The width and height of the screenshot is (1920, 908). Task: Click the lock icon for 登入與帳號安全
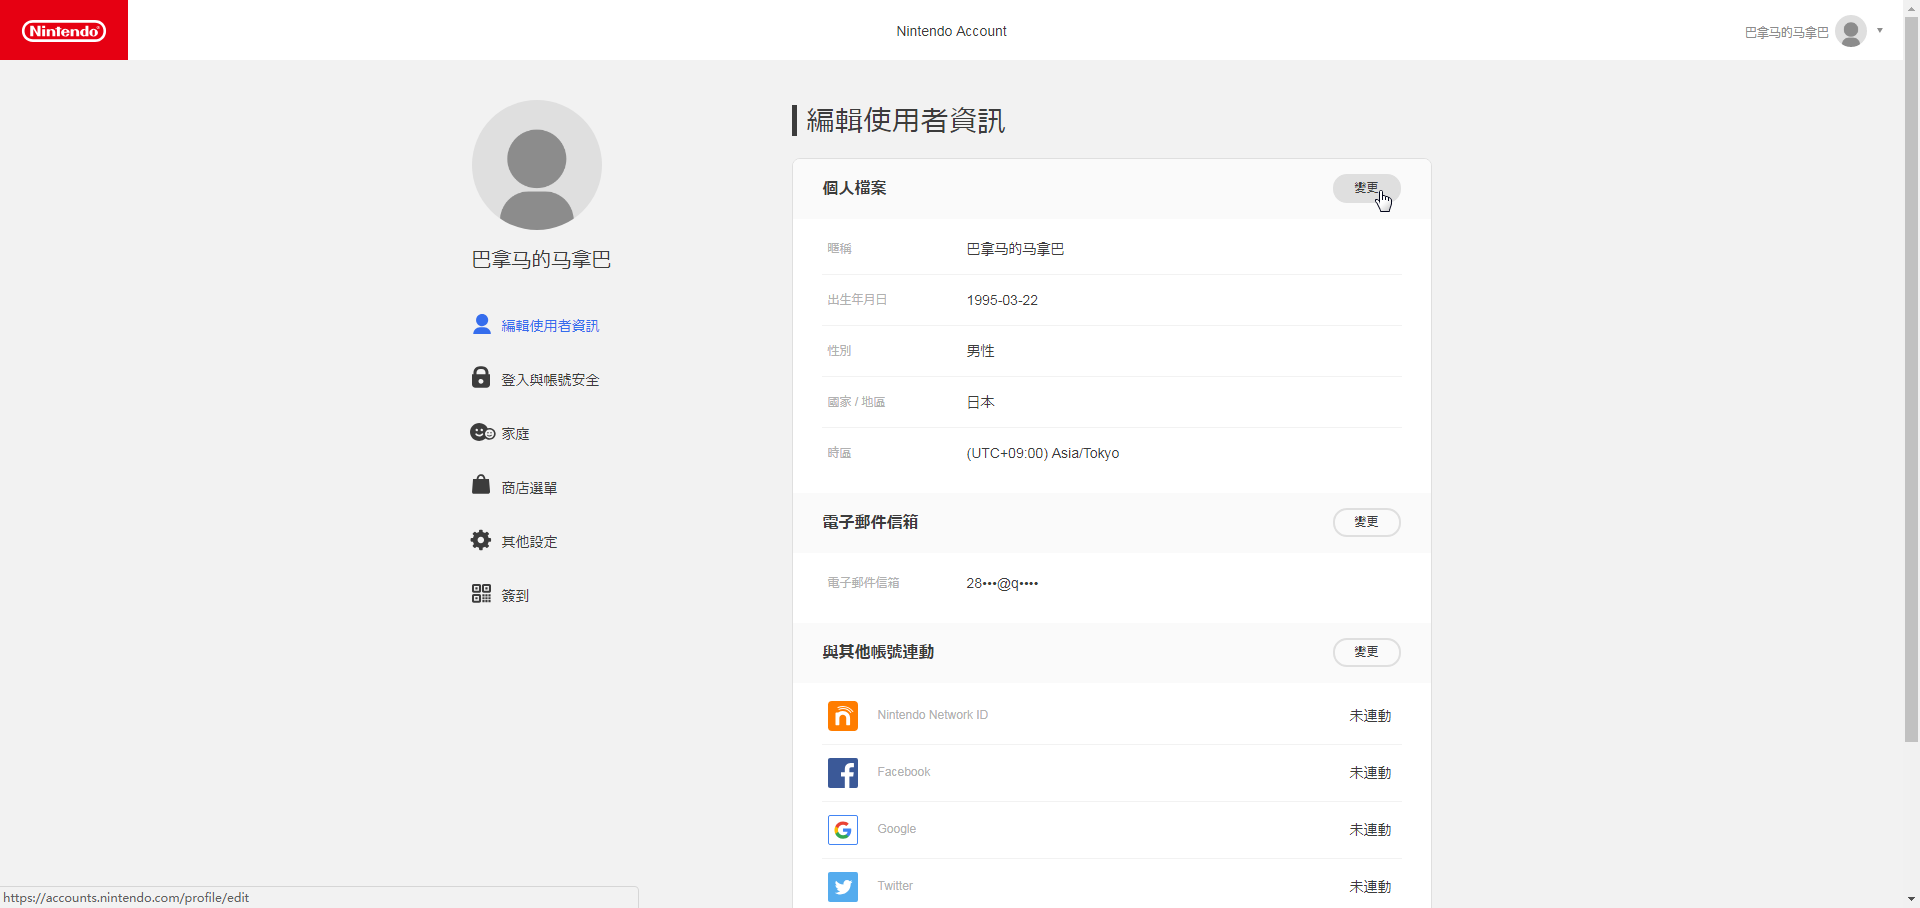click(481, 378)
